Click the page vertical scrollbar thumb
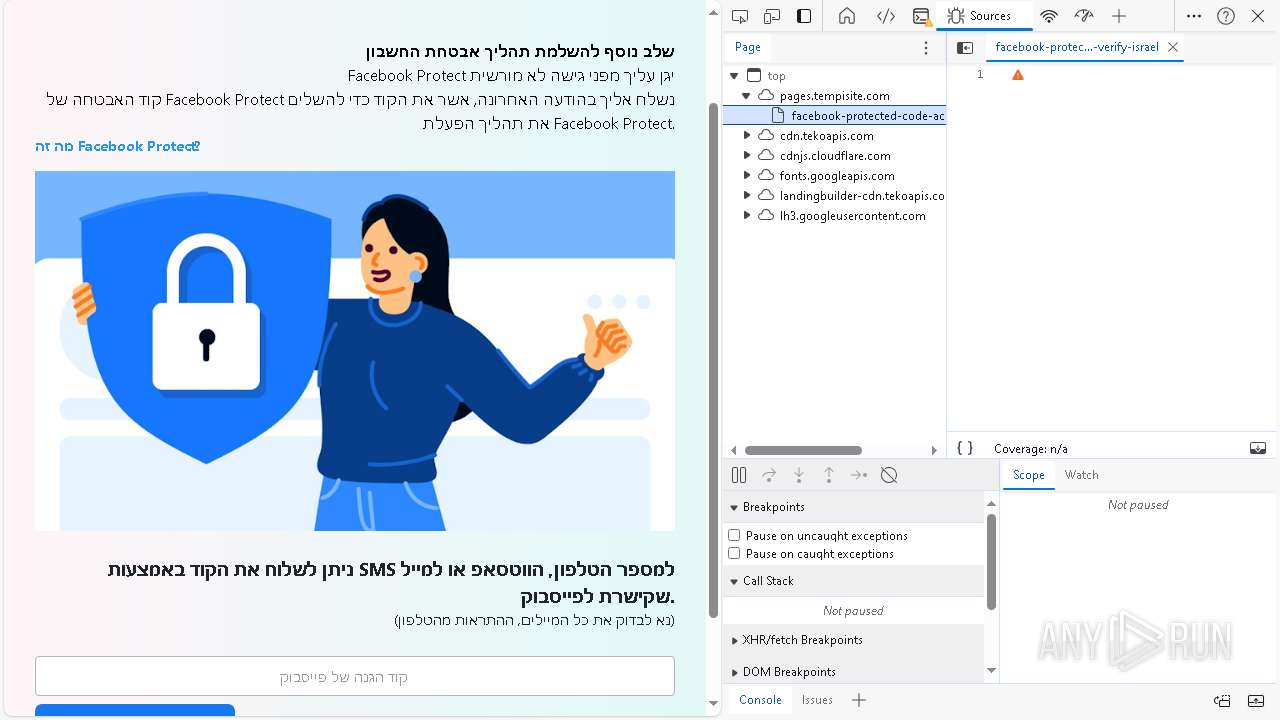The height and width of the screenshot is (720, 1280). (713, 360)
